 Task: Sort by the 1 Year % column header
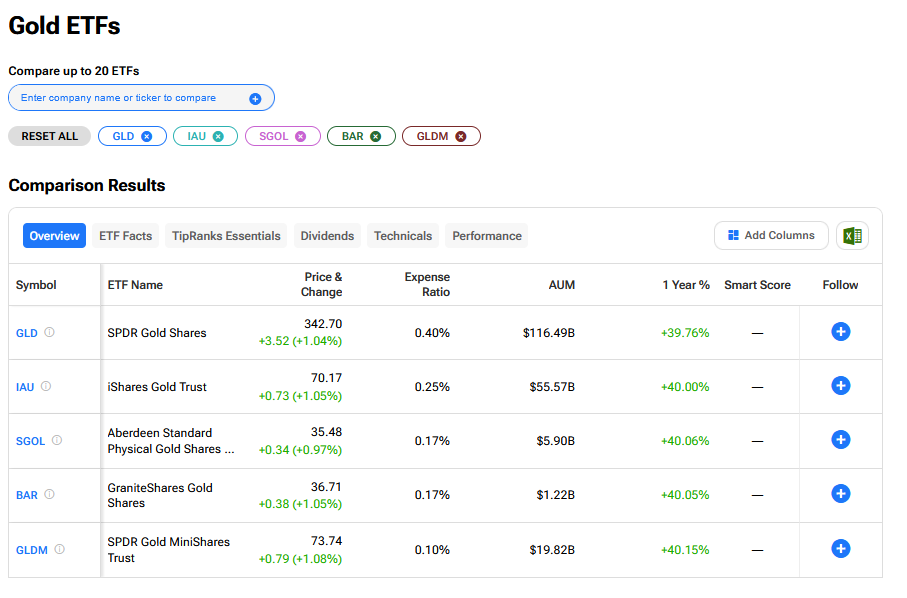(686, 285)
